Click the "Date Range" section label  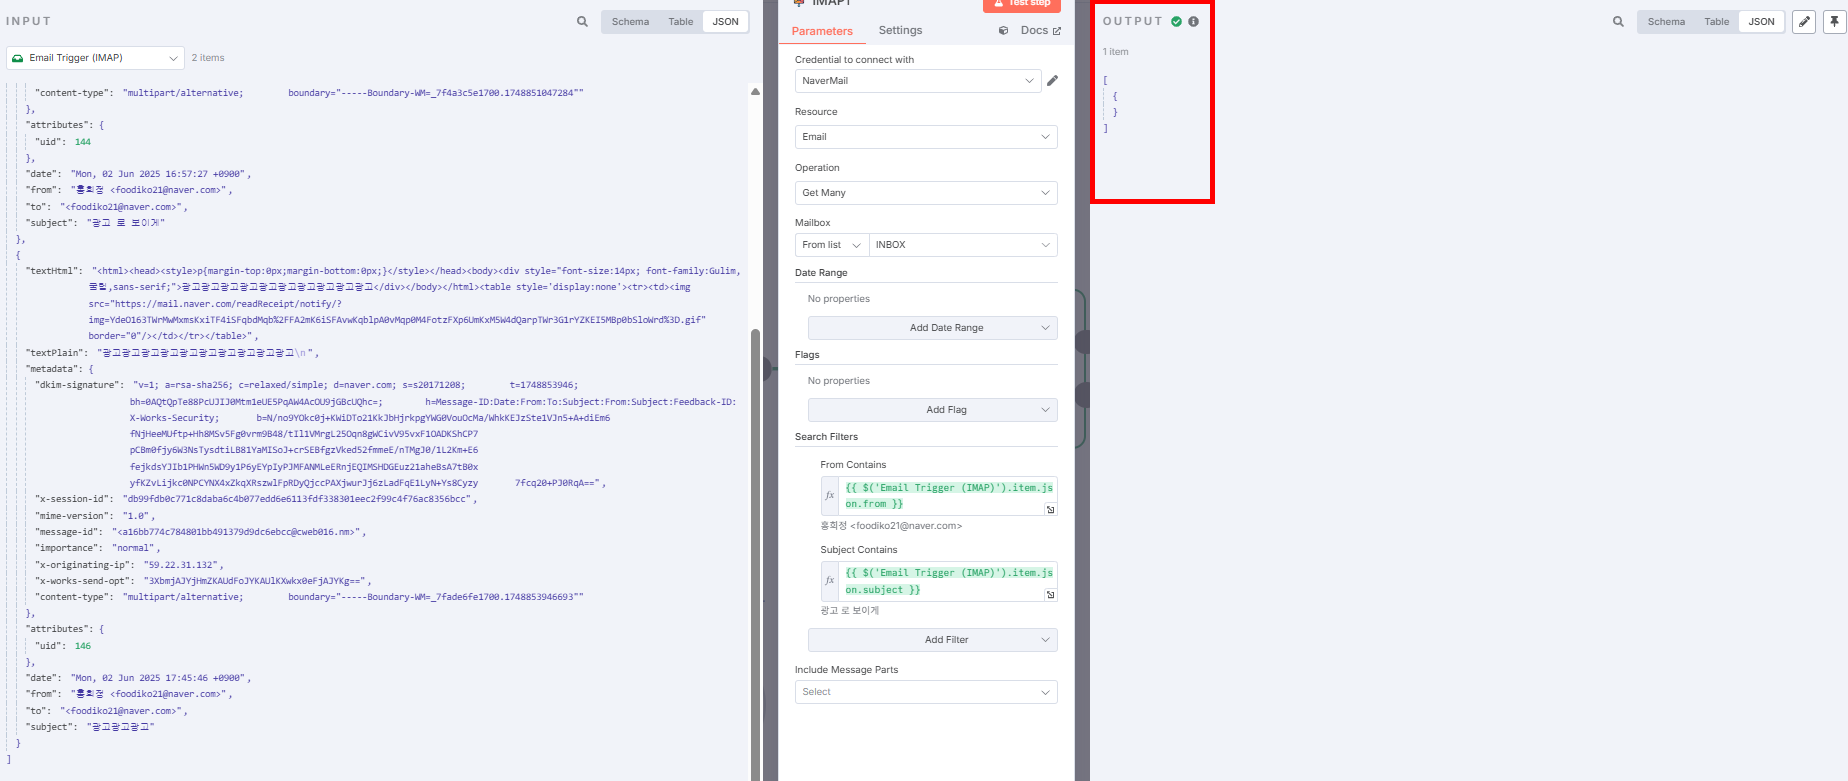click(x=821, y=273)
